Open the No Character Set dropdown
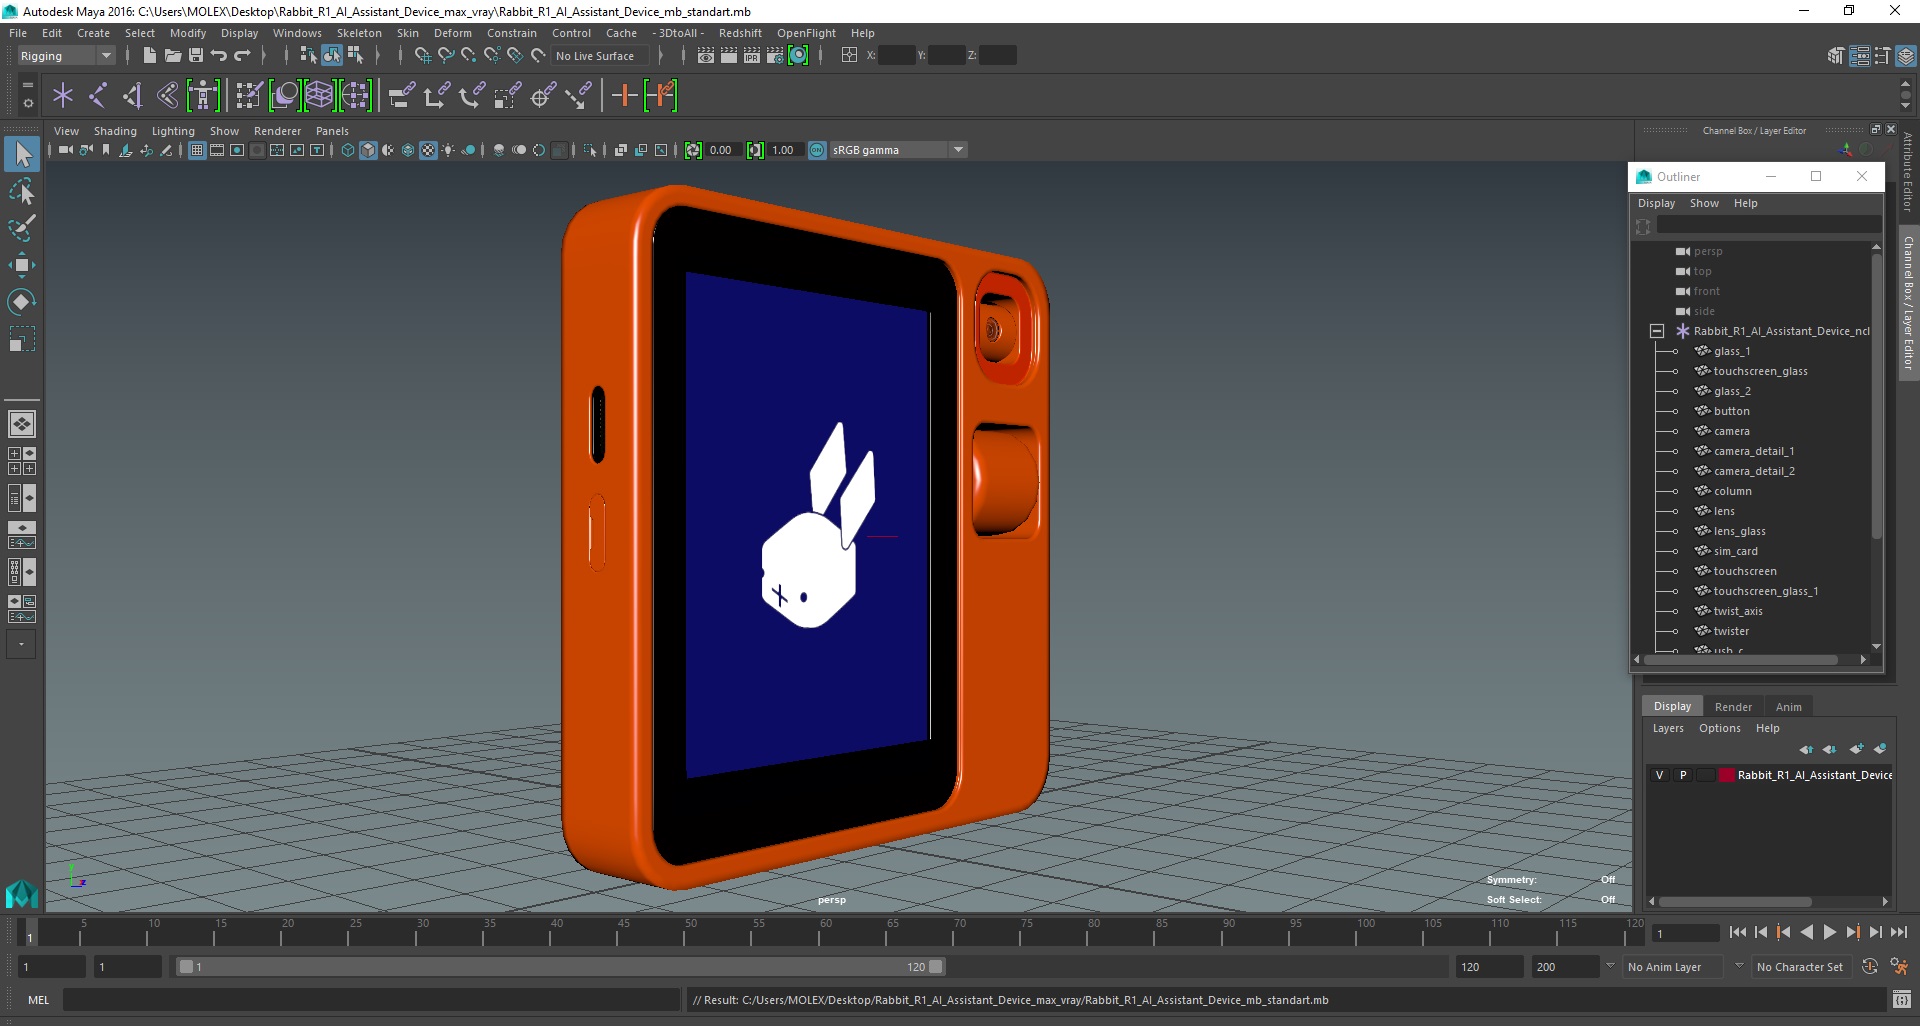 coord(1800,967)
